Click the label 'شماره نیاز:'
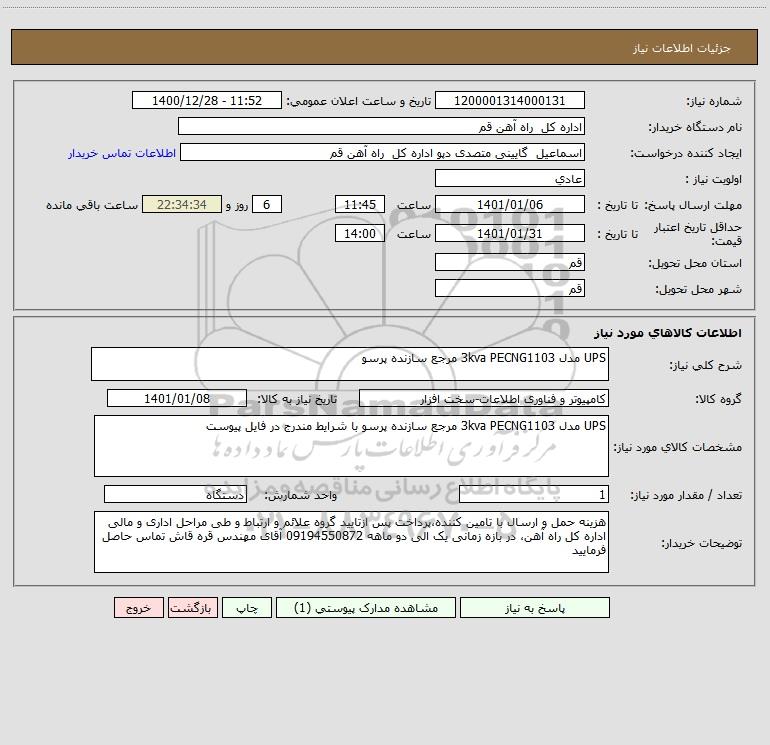The height and width of the screenshot is (745, 770). [x=714, y=101]
